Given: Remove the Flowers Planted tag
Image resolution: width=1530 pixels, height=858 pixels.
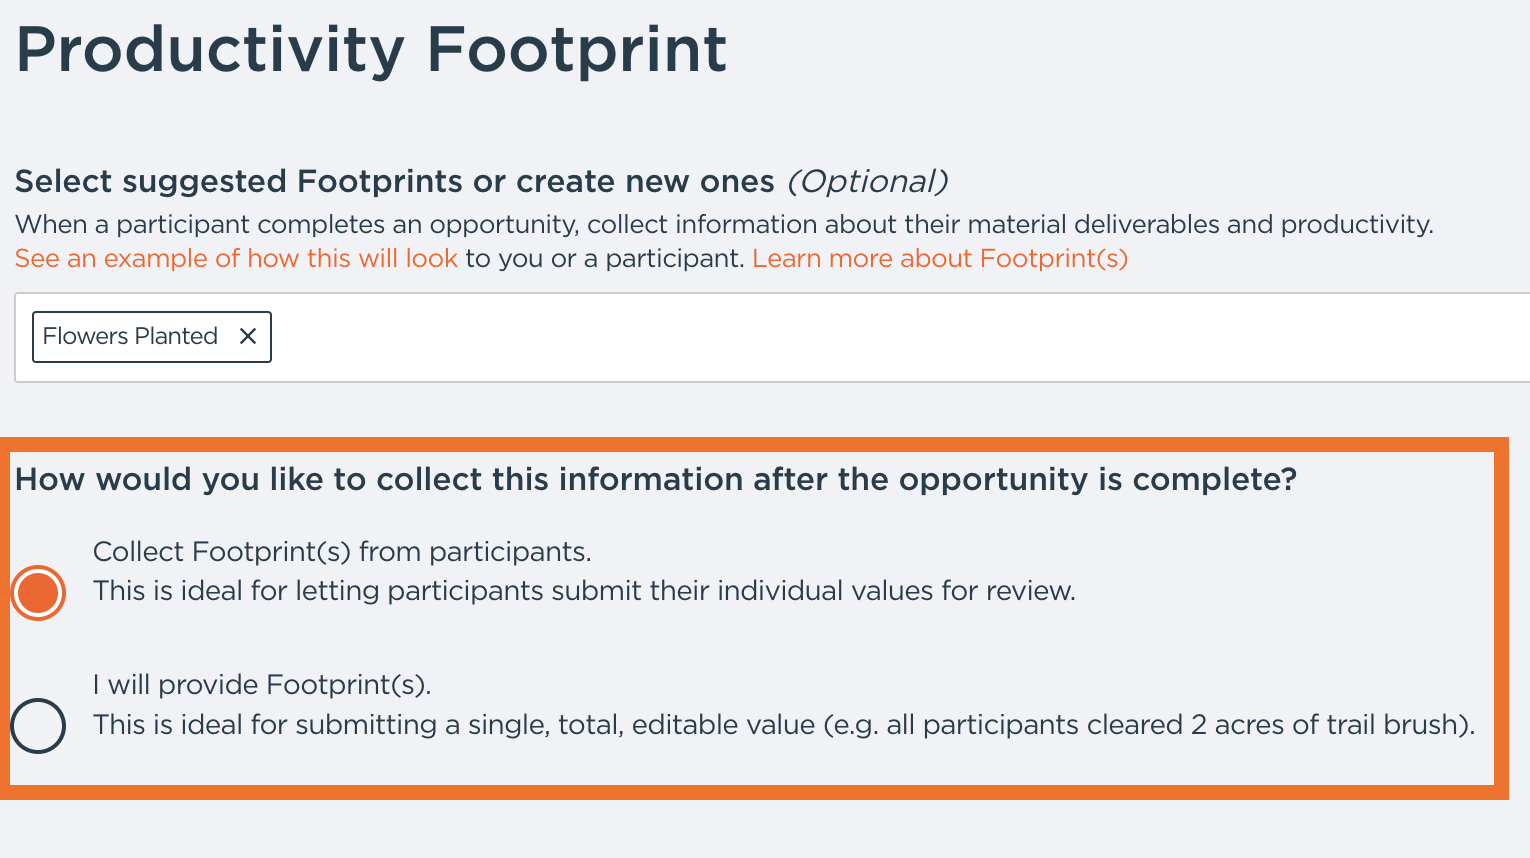Looking at the screenshot, I should click(x=248, y=336).
